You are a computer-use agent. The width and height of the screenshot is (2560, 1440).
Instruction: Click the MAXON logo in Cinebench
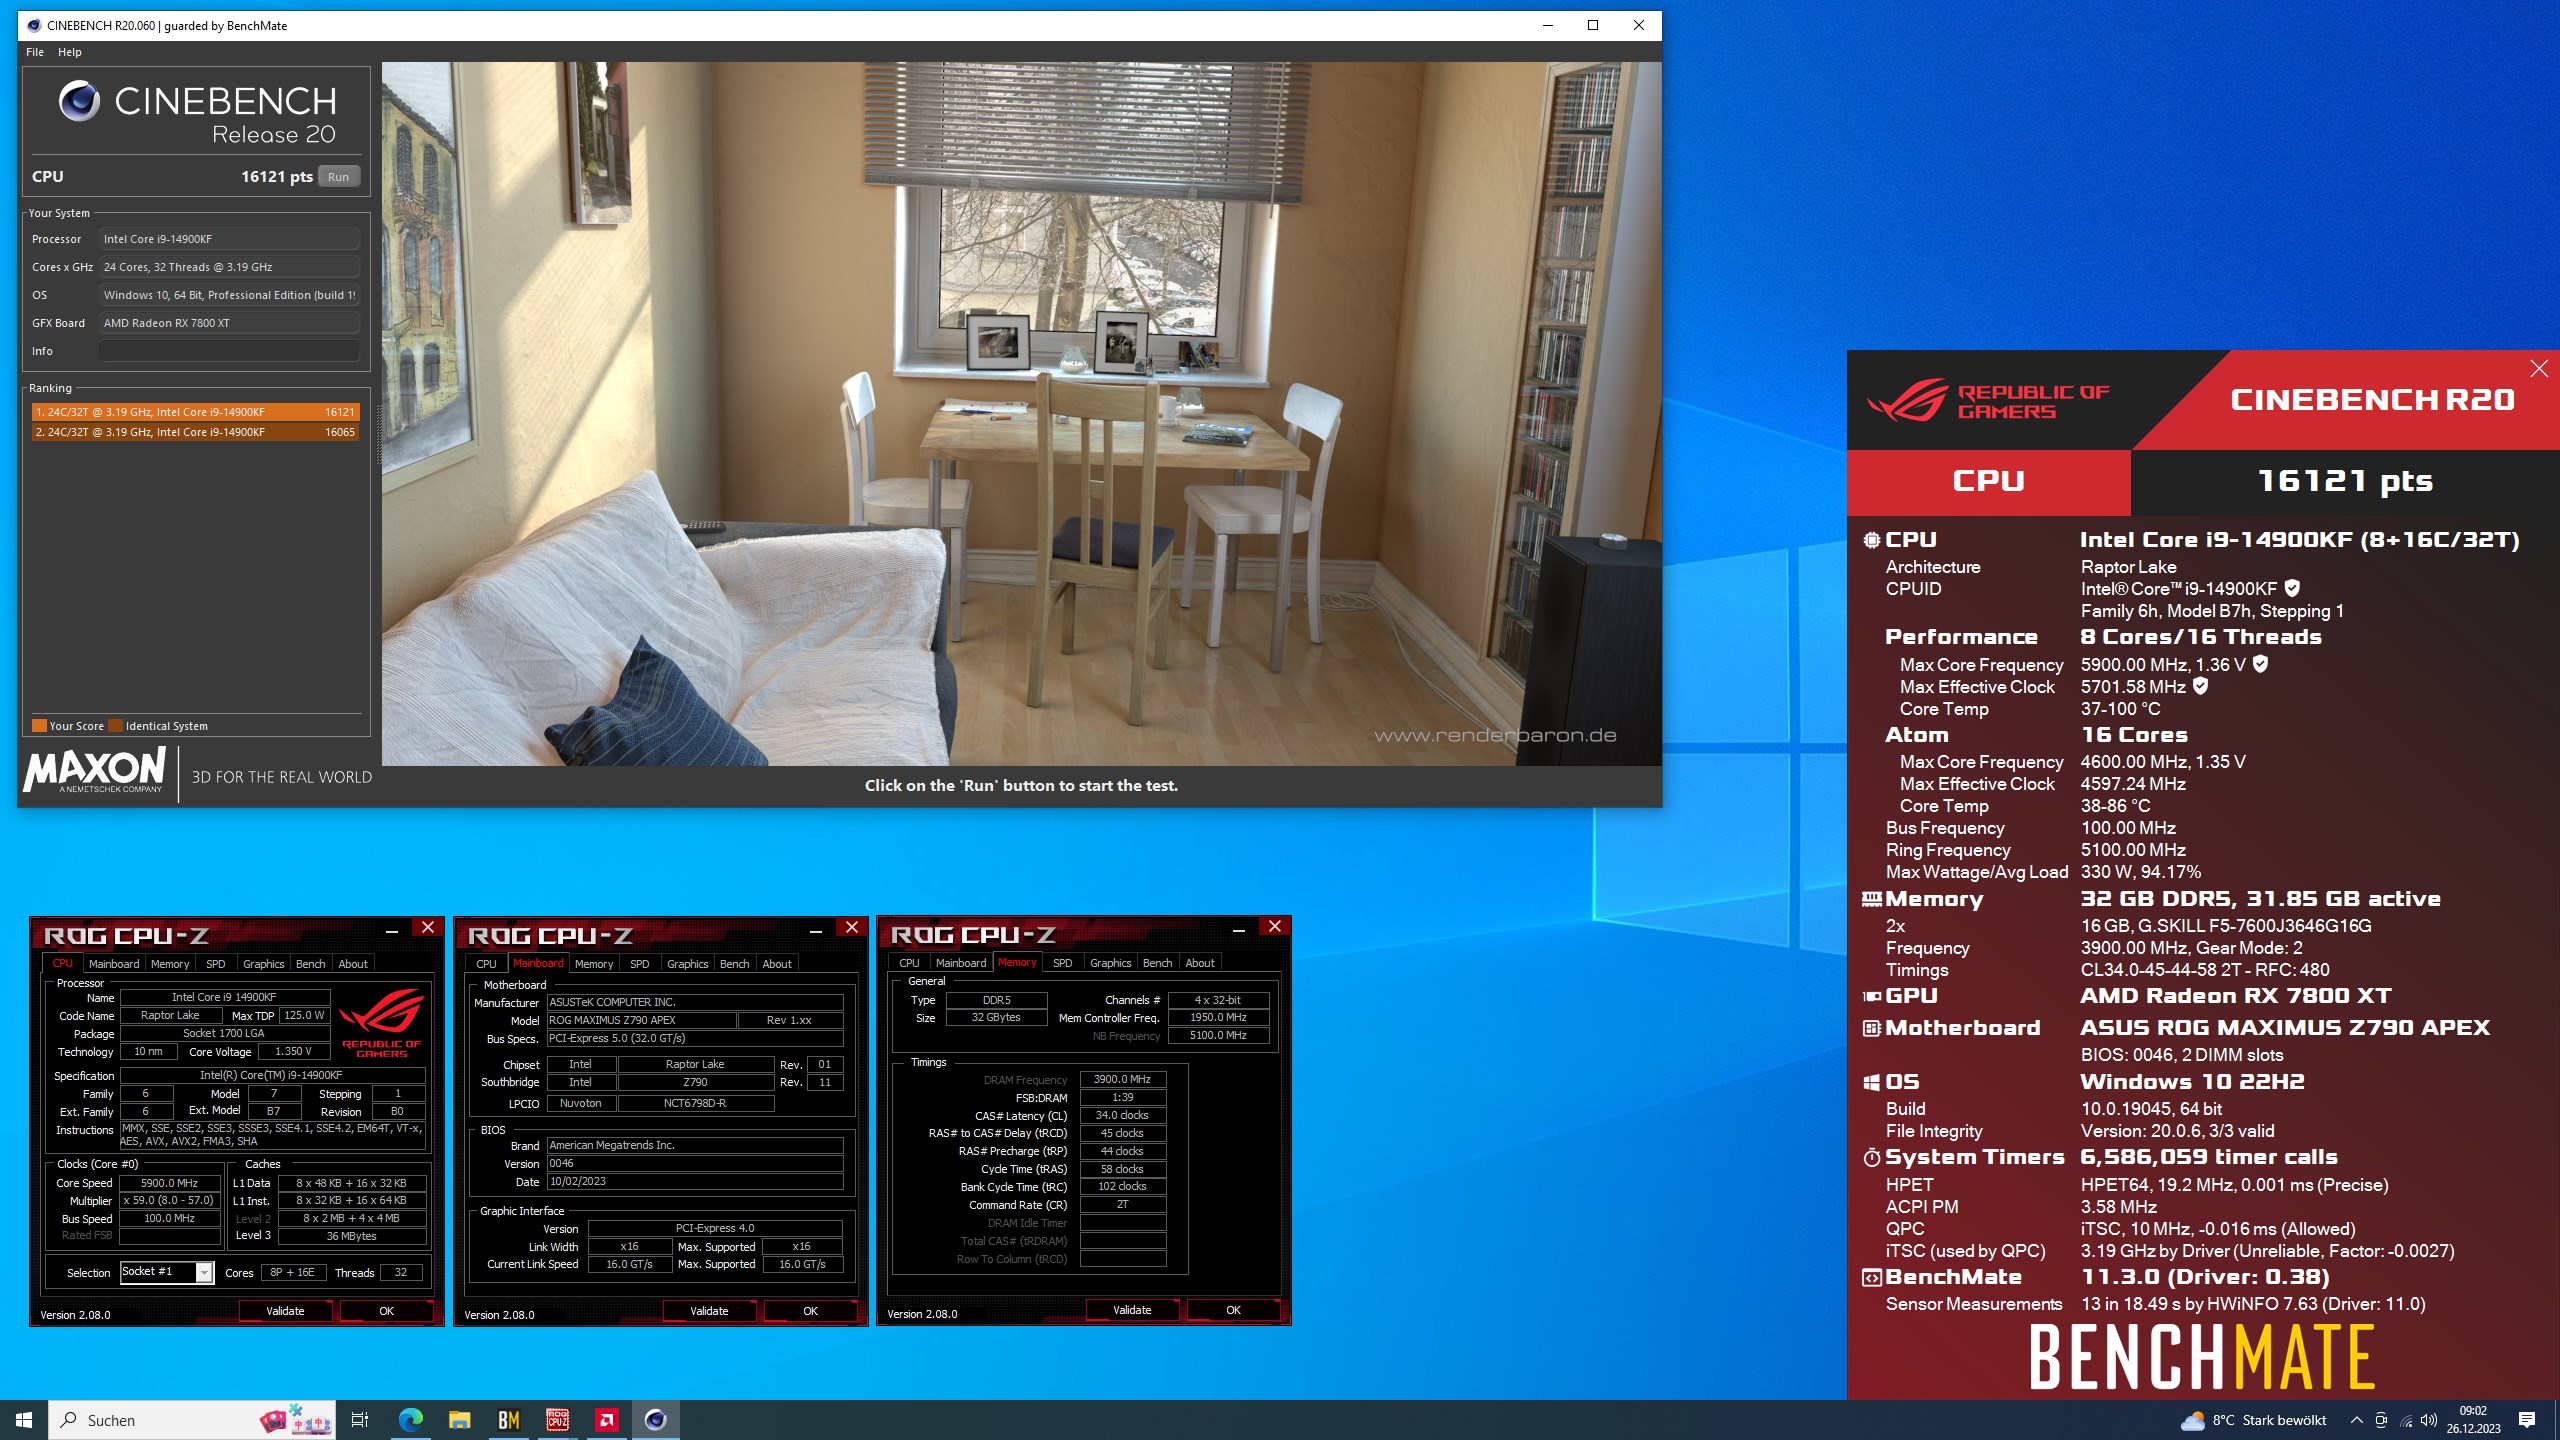point(95,770)
